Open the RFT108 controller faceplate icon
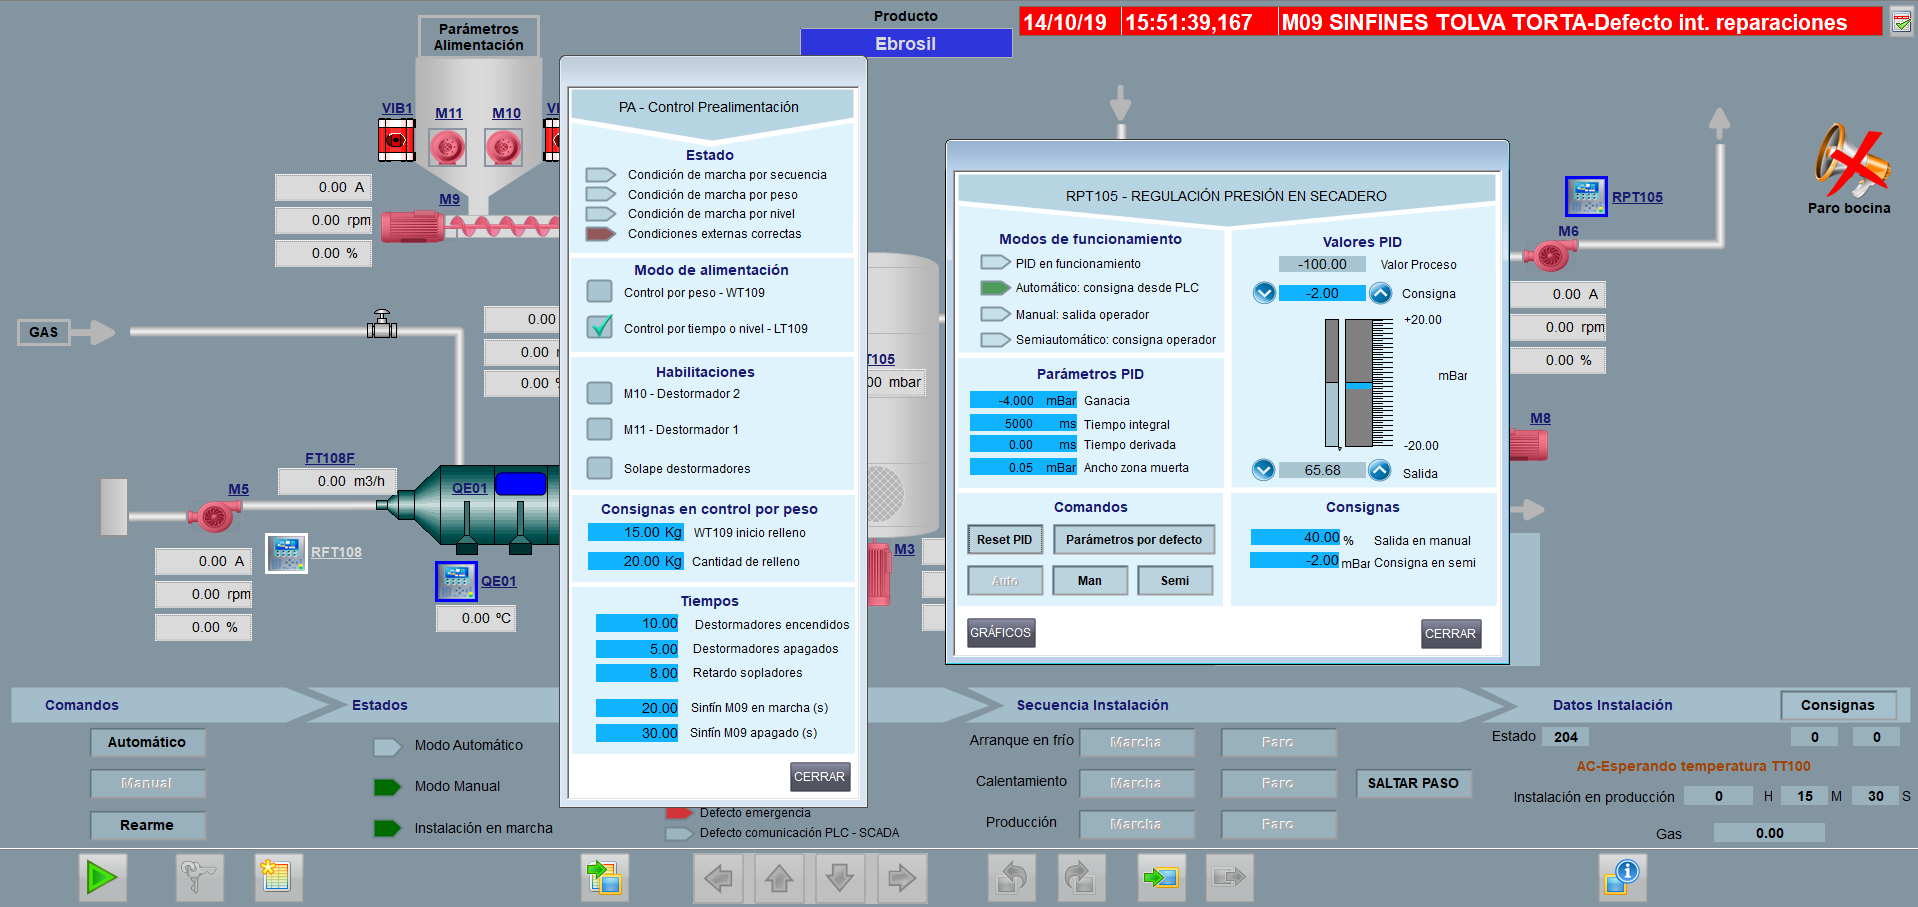This screenshot has width=1918, height=907. 286,553
